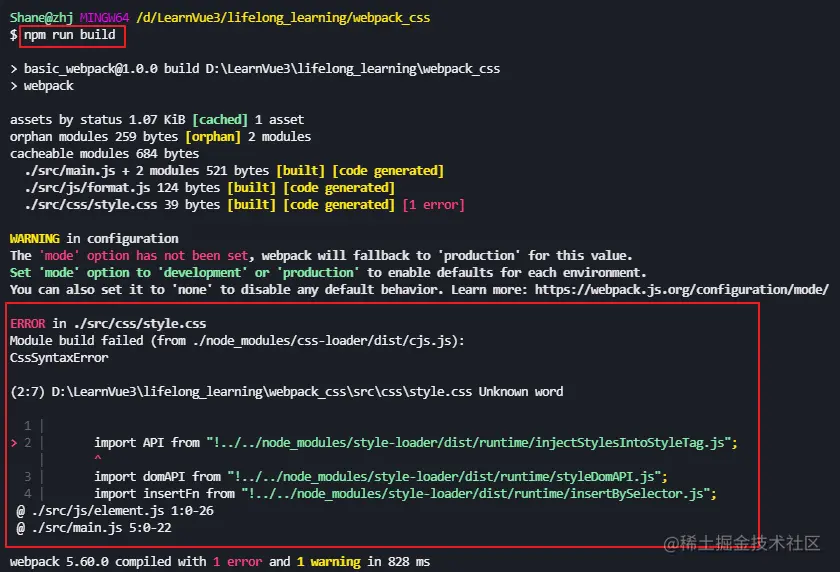840x572 pixels.
Task: Select the 'Shane@zhj' prompt username text
Action: pyautogui.click(x=41, y=18)
